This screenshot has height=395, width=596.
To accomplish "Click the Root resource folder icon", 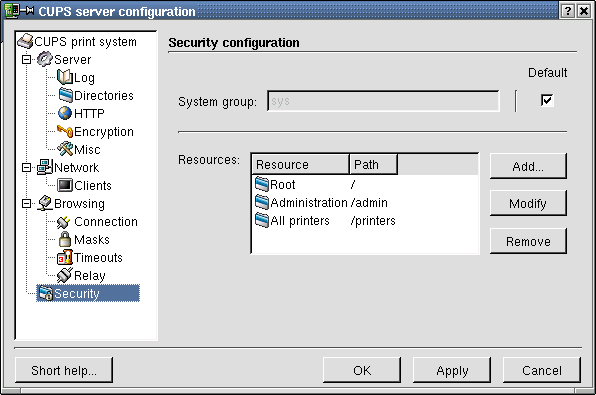I will pyautogui.click(x=262, y=184).
